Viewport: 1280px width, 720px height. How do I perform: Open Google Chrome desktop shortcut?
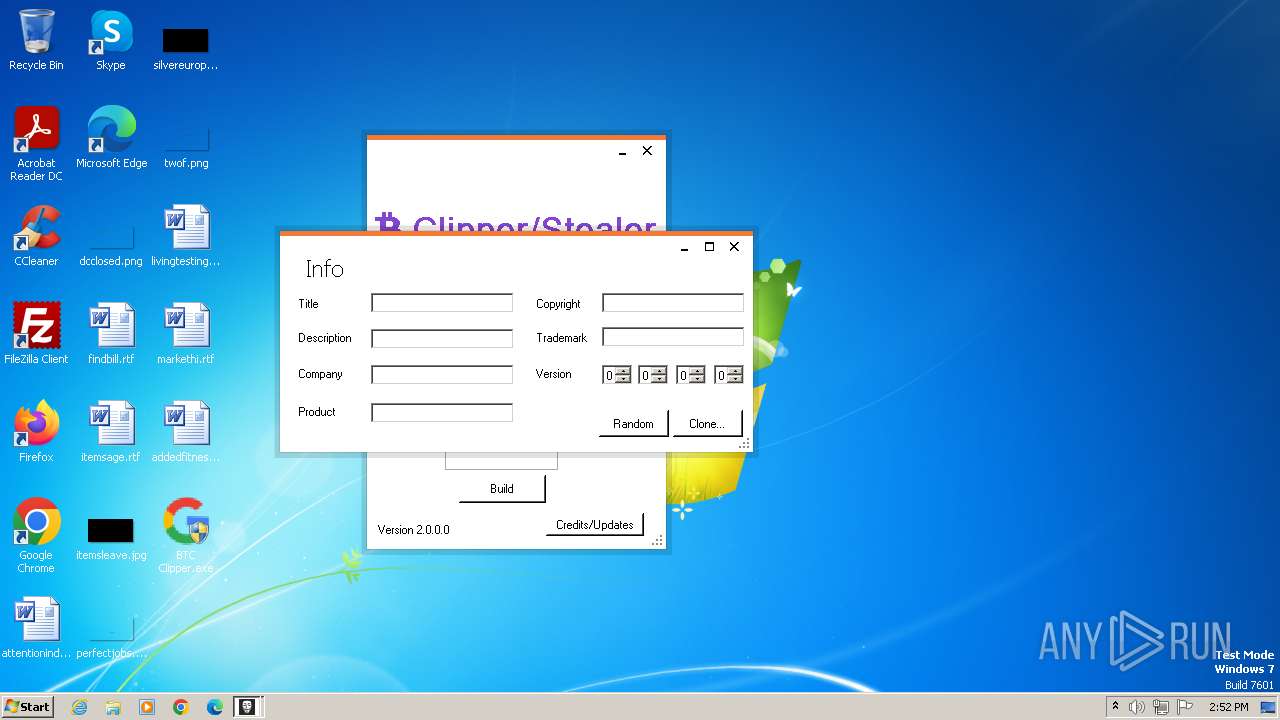pos(36,536)
